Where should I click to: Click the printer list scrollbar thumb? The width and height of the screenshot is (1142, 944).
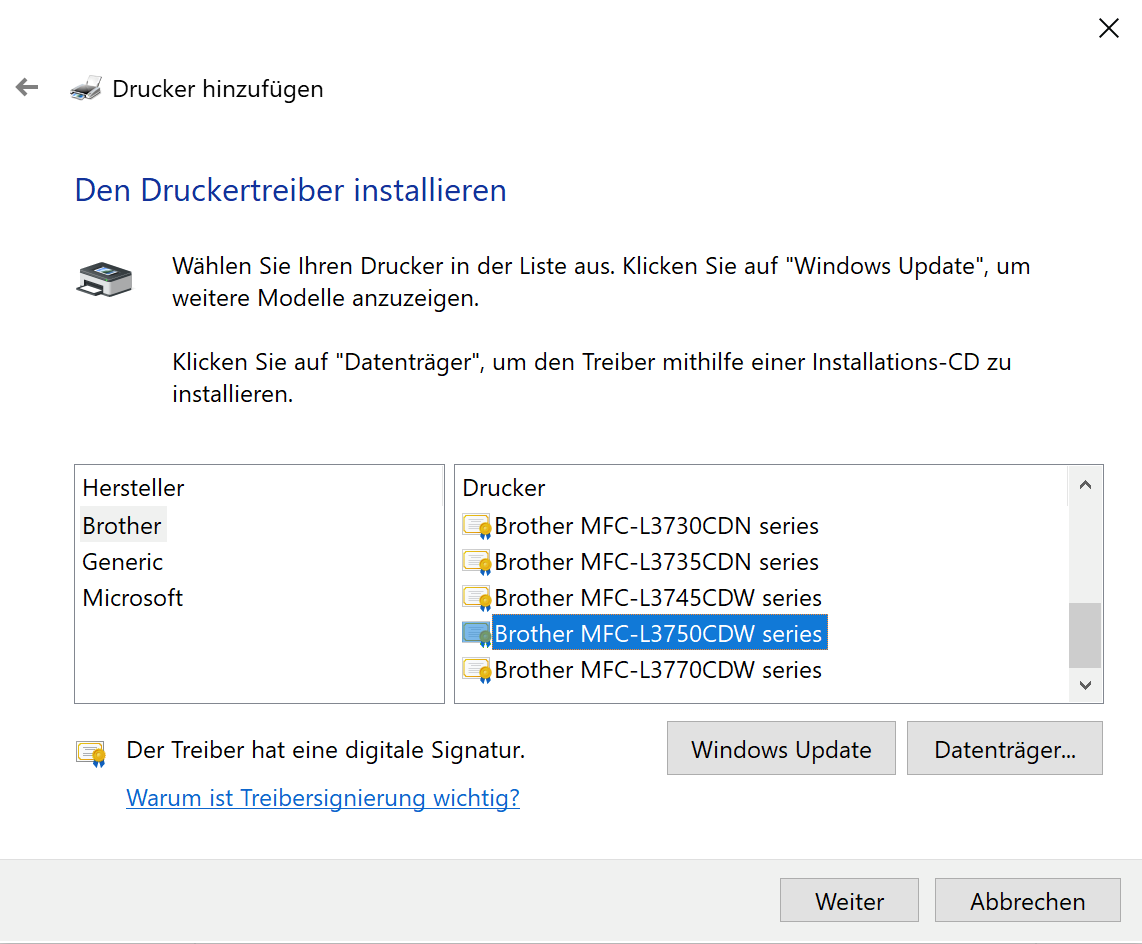(x=1085, y=635)
